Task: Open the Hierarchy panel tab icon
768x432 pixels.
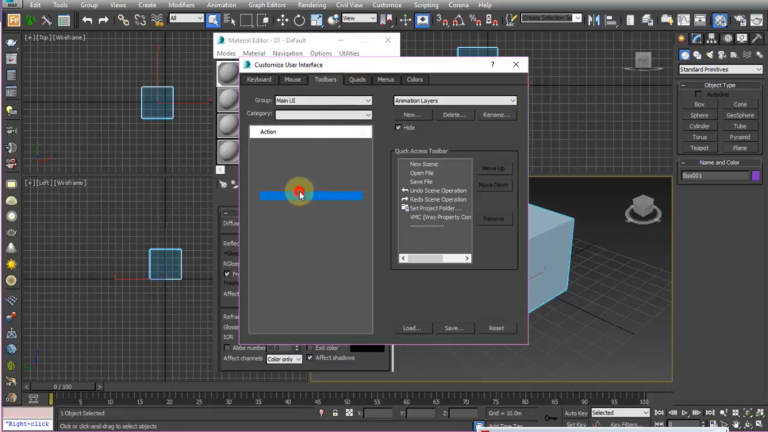Action: tap(712, 39)
